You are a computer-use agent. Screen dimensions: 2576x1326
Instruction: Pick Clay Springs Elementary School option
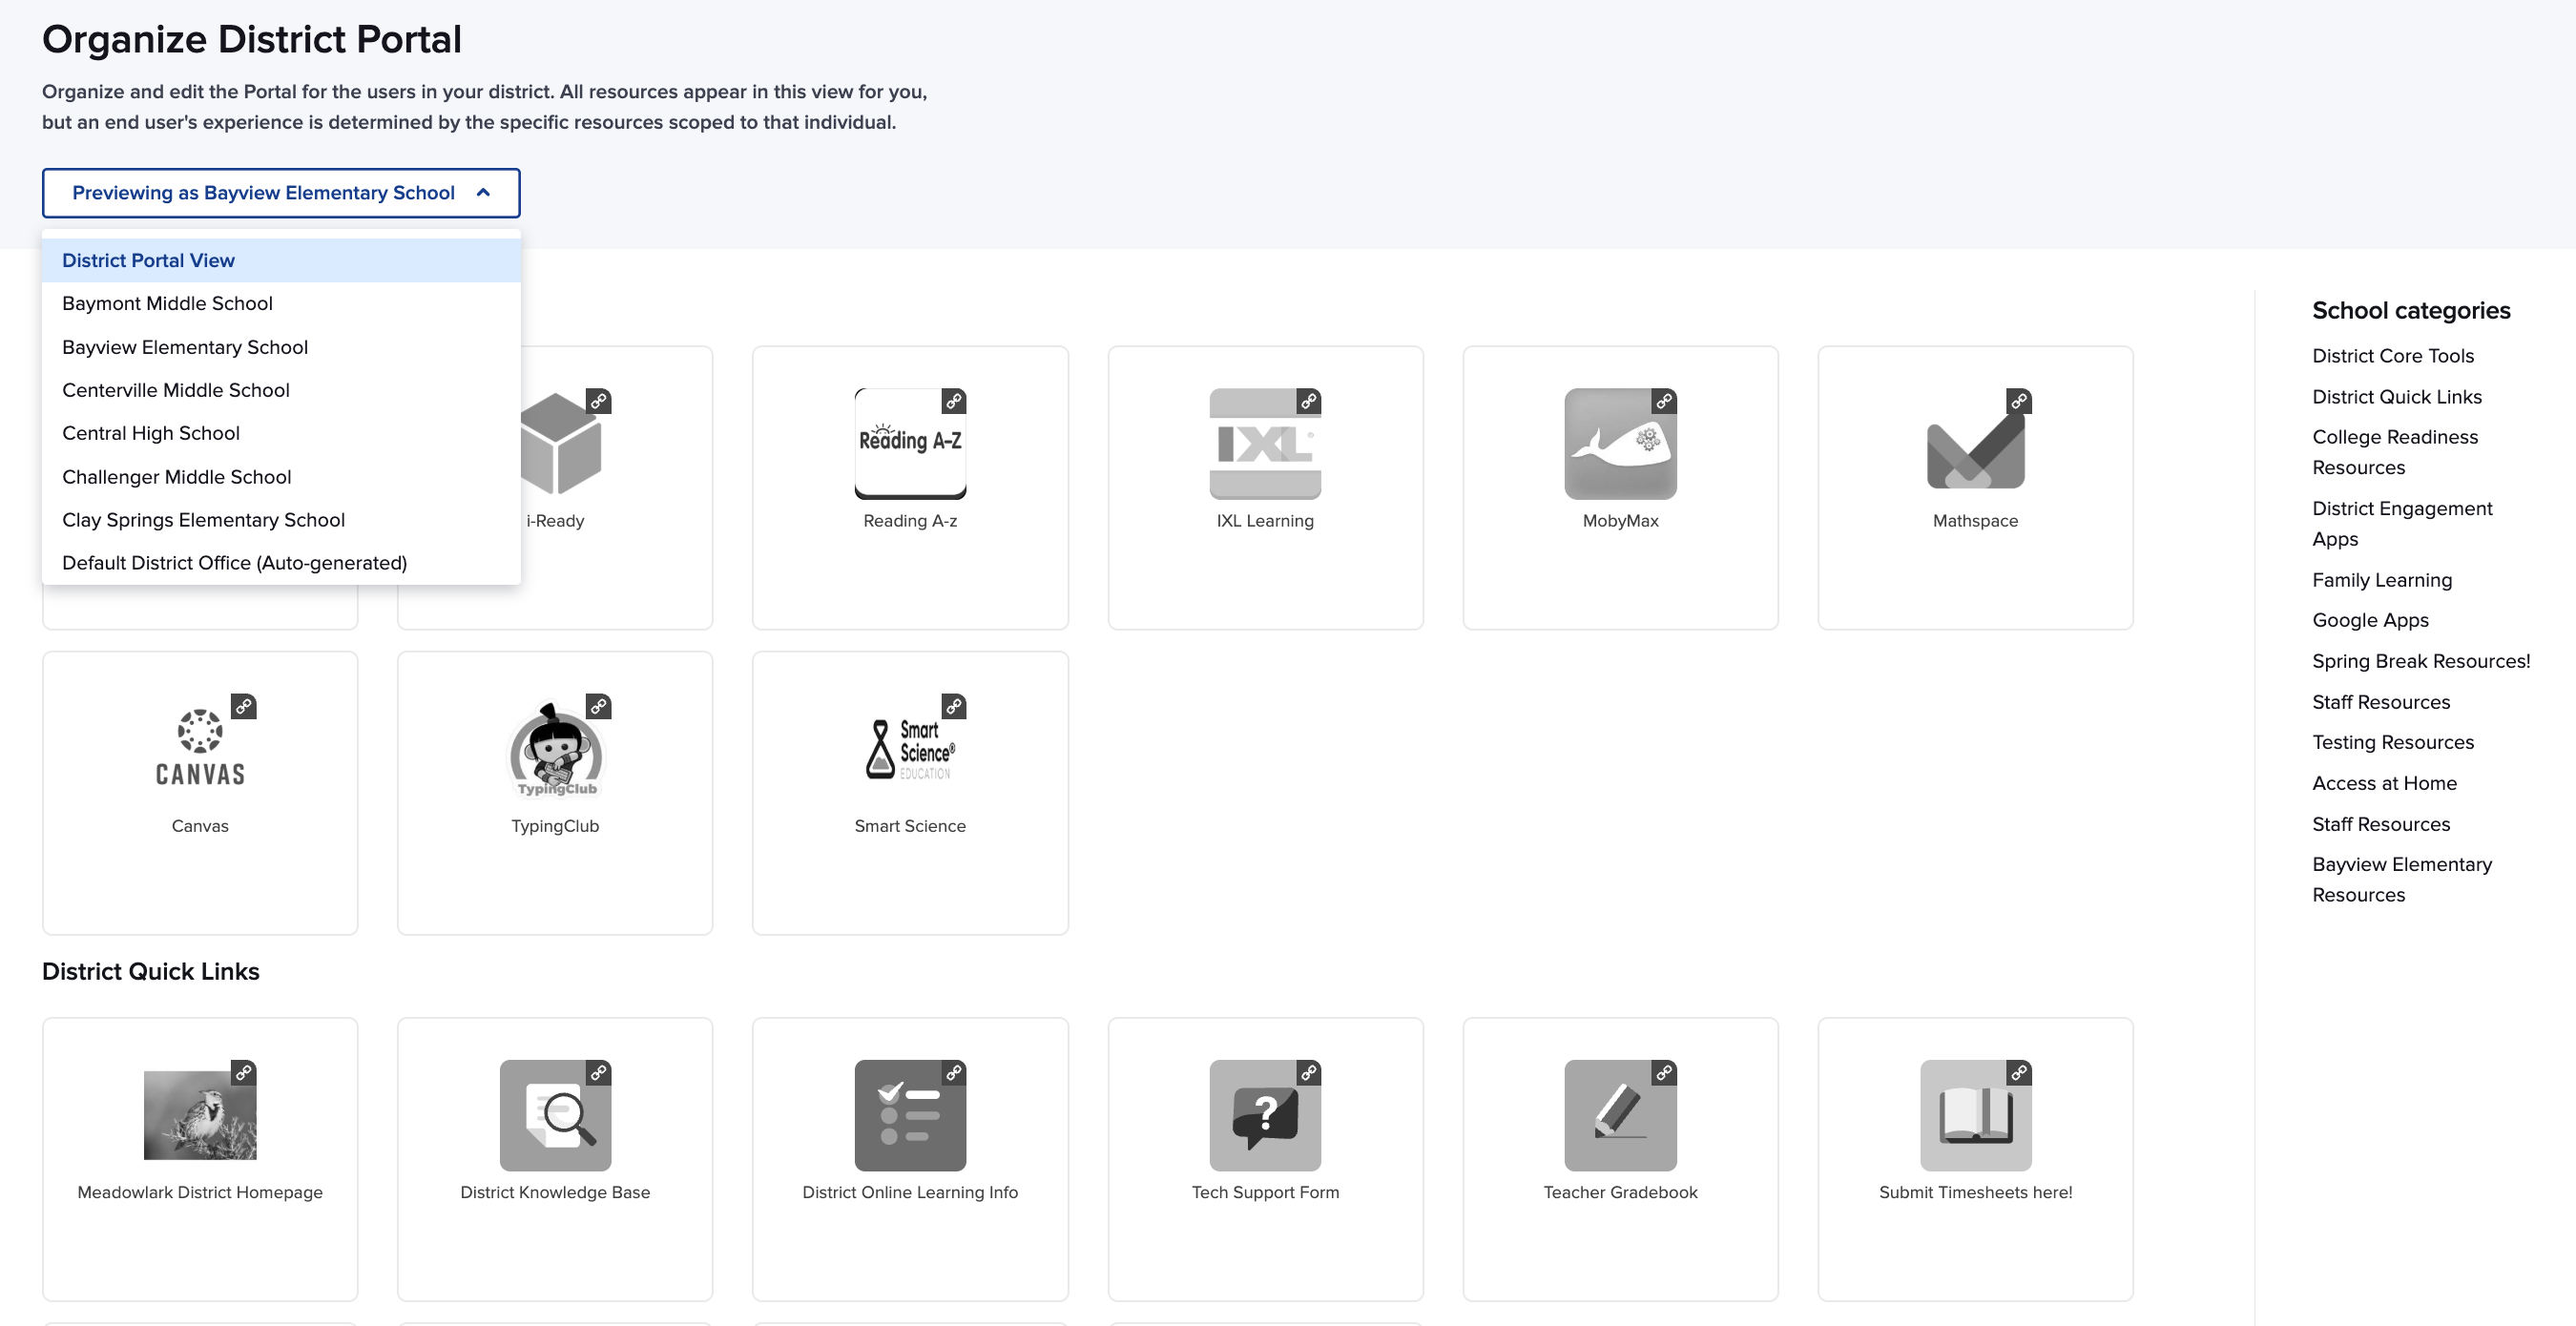point(203,520)
